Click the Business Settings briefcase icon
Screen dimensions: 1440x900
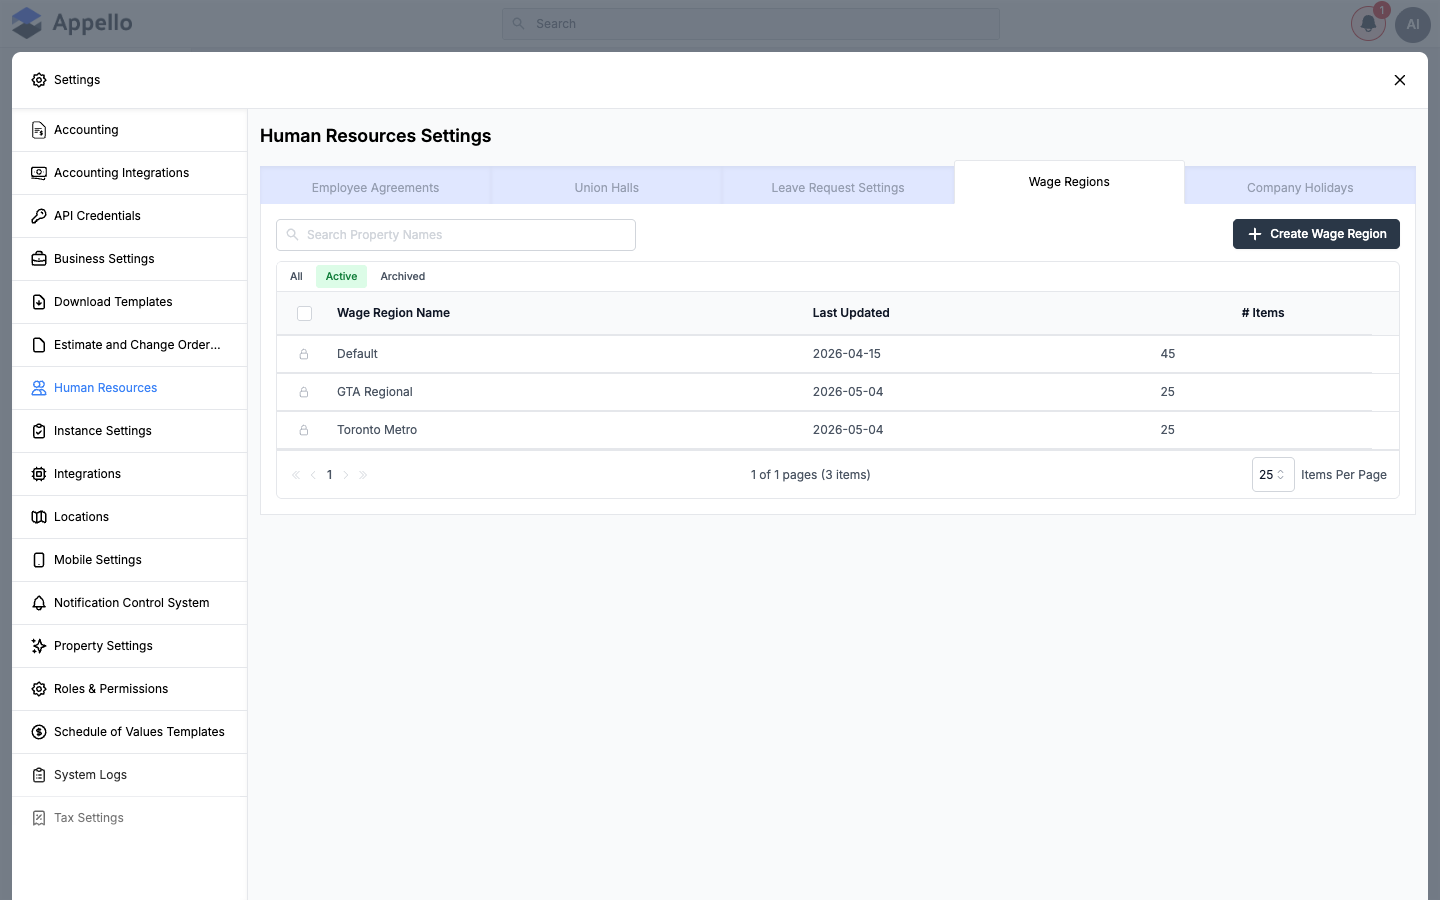[39, 259]
